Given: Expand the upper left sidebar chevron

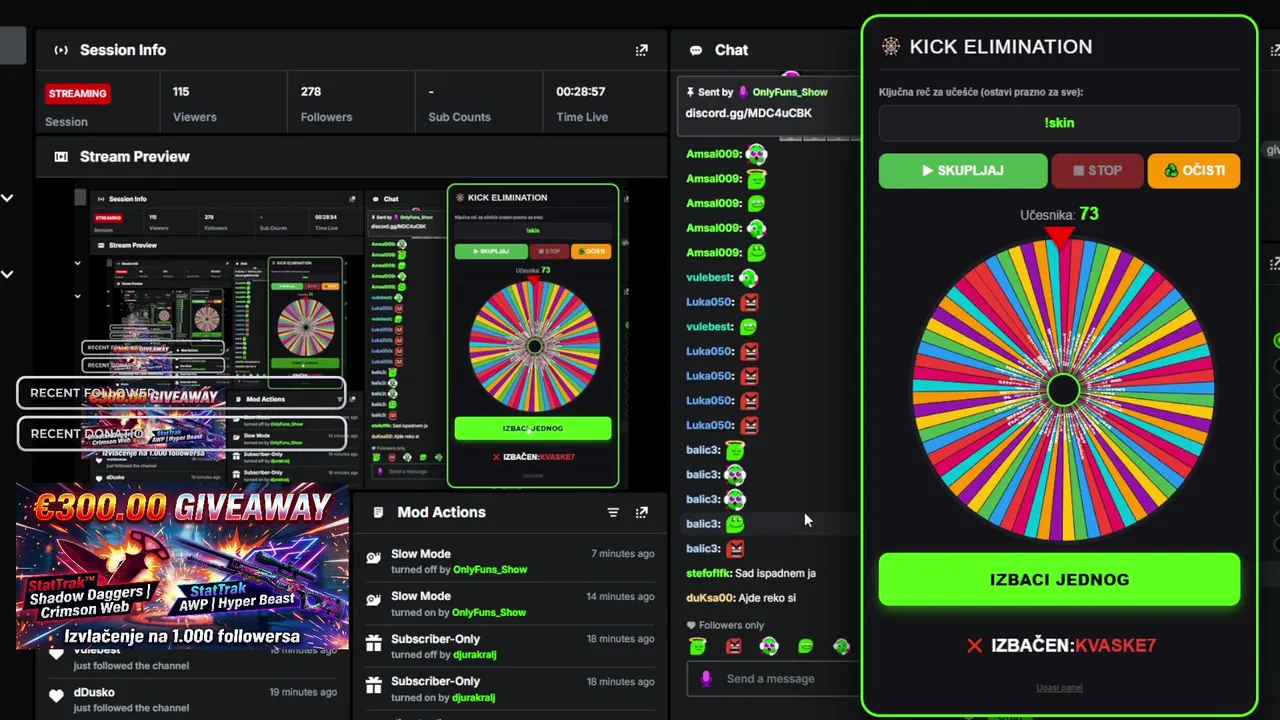Looking at the screenshot, I should (x=7, y=198).
